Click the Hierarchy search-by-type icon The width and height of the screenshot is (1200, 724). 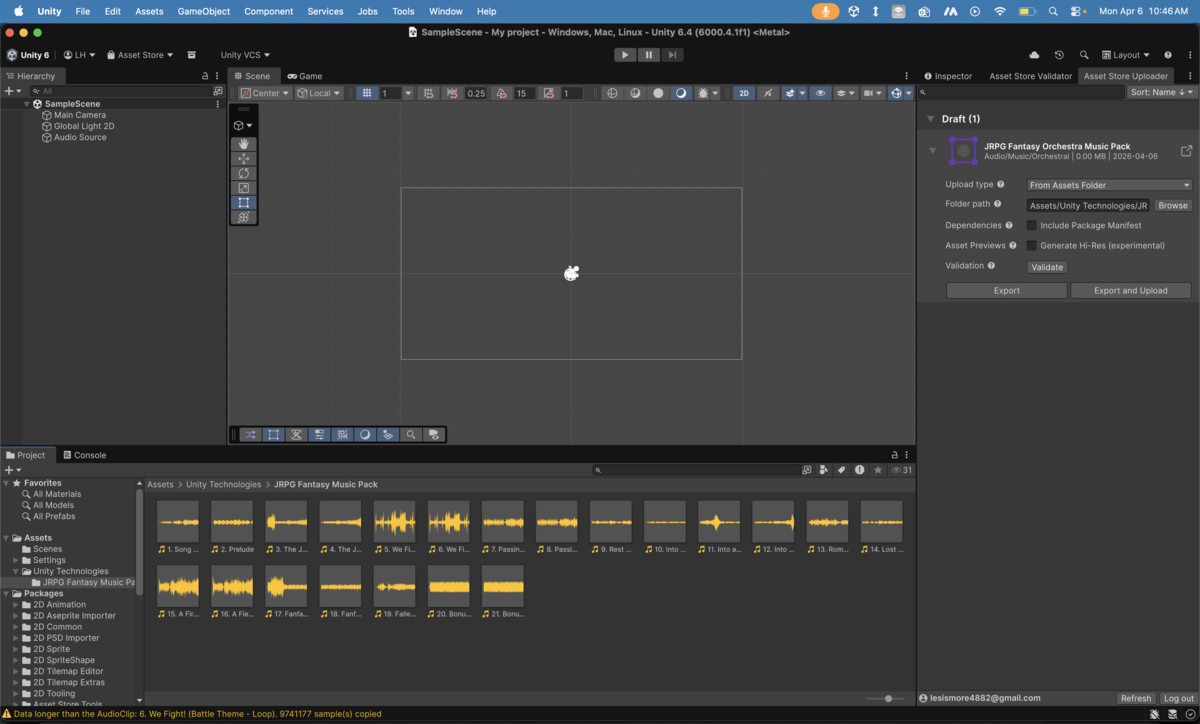tap(218, 91)
